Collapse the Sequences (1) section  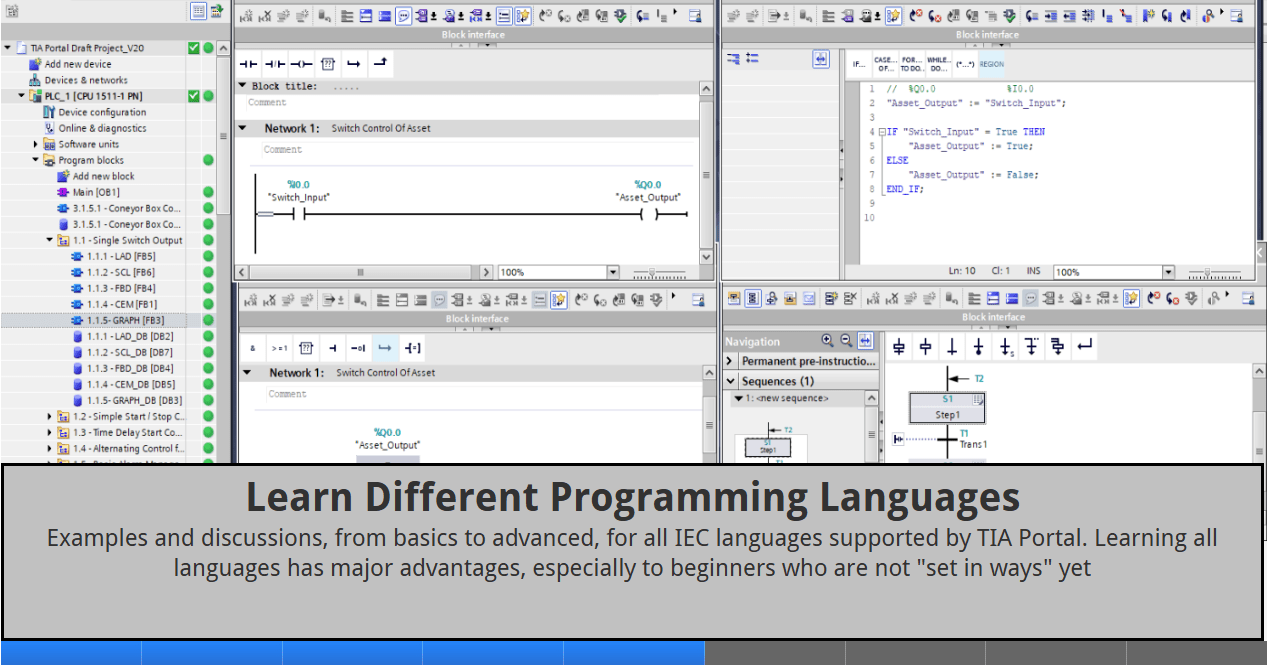[x=730, y=381]
